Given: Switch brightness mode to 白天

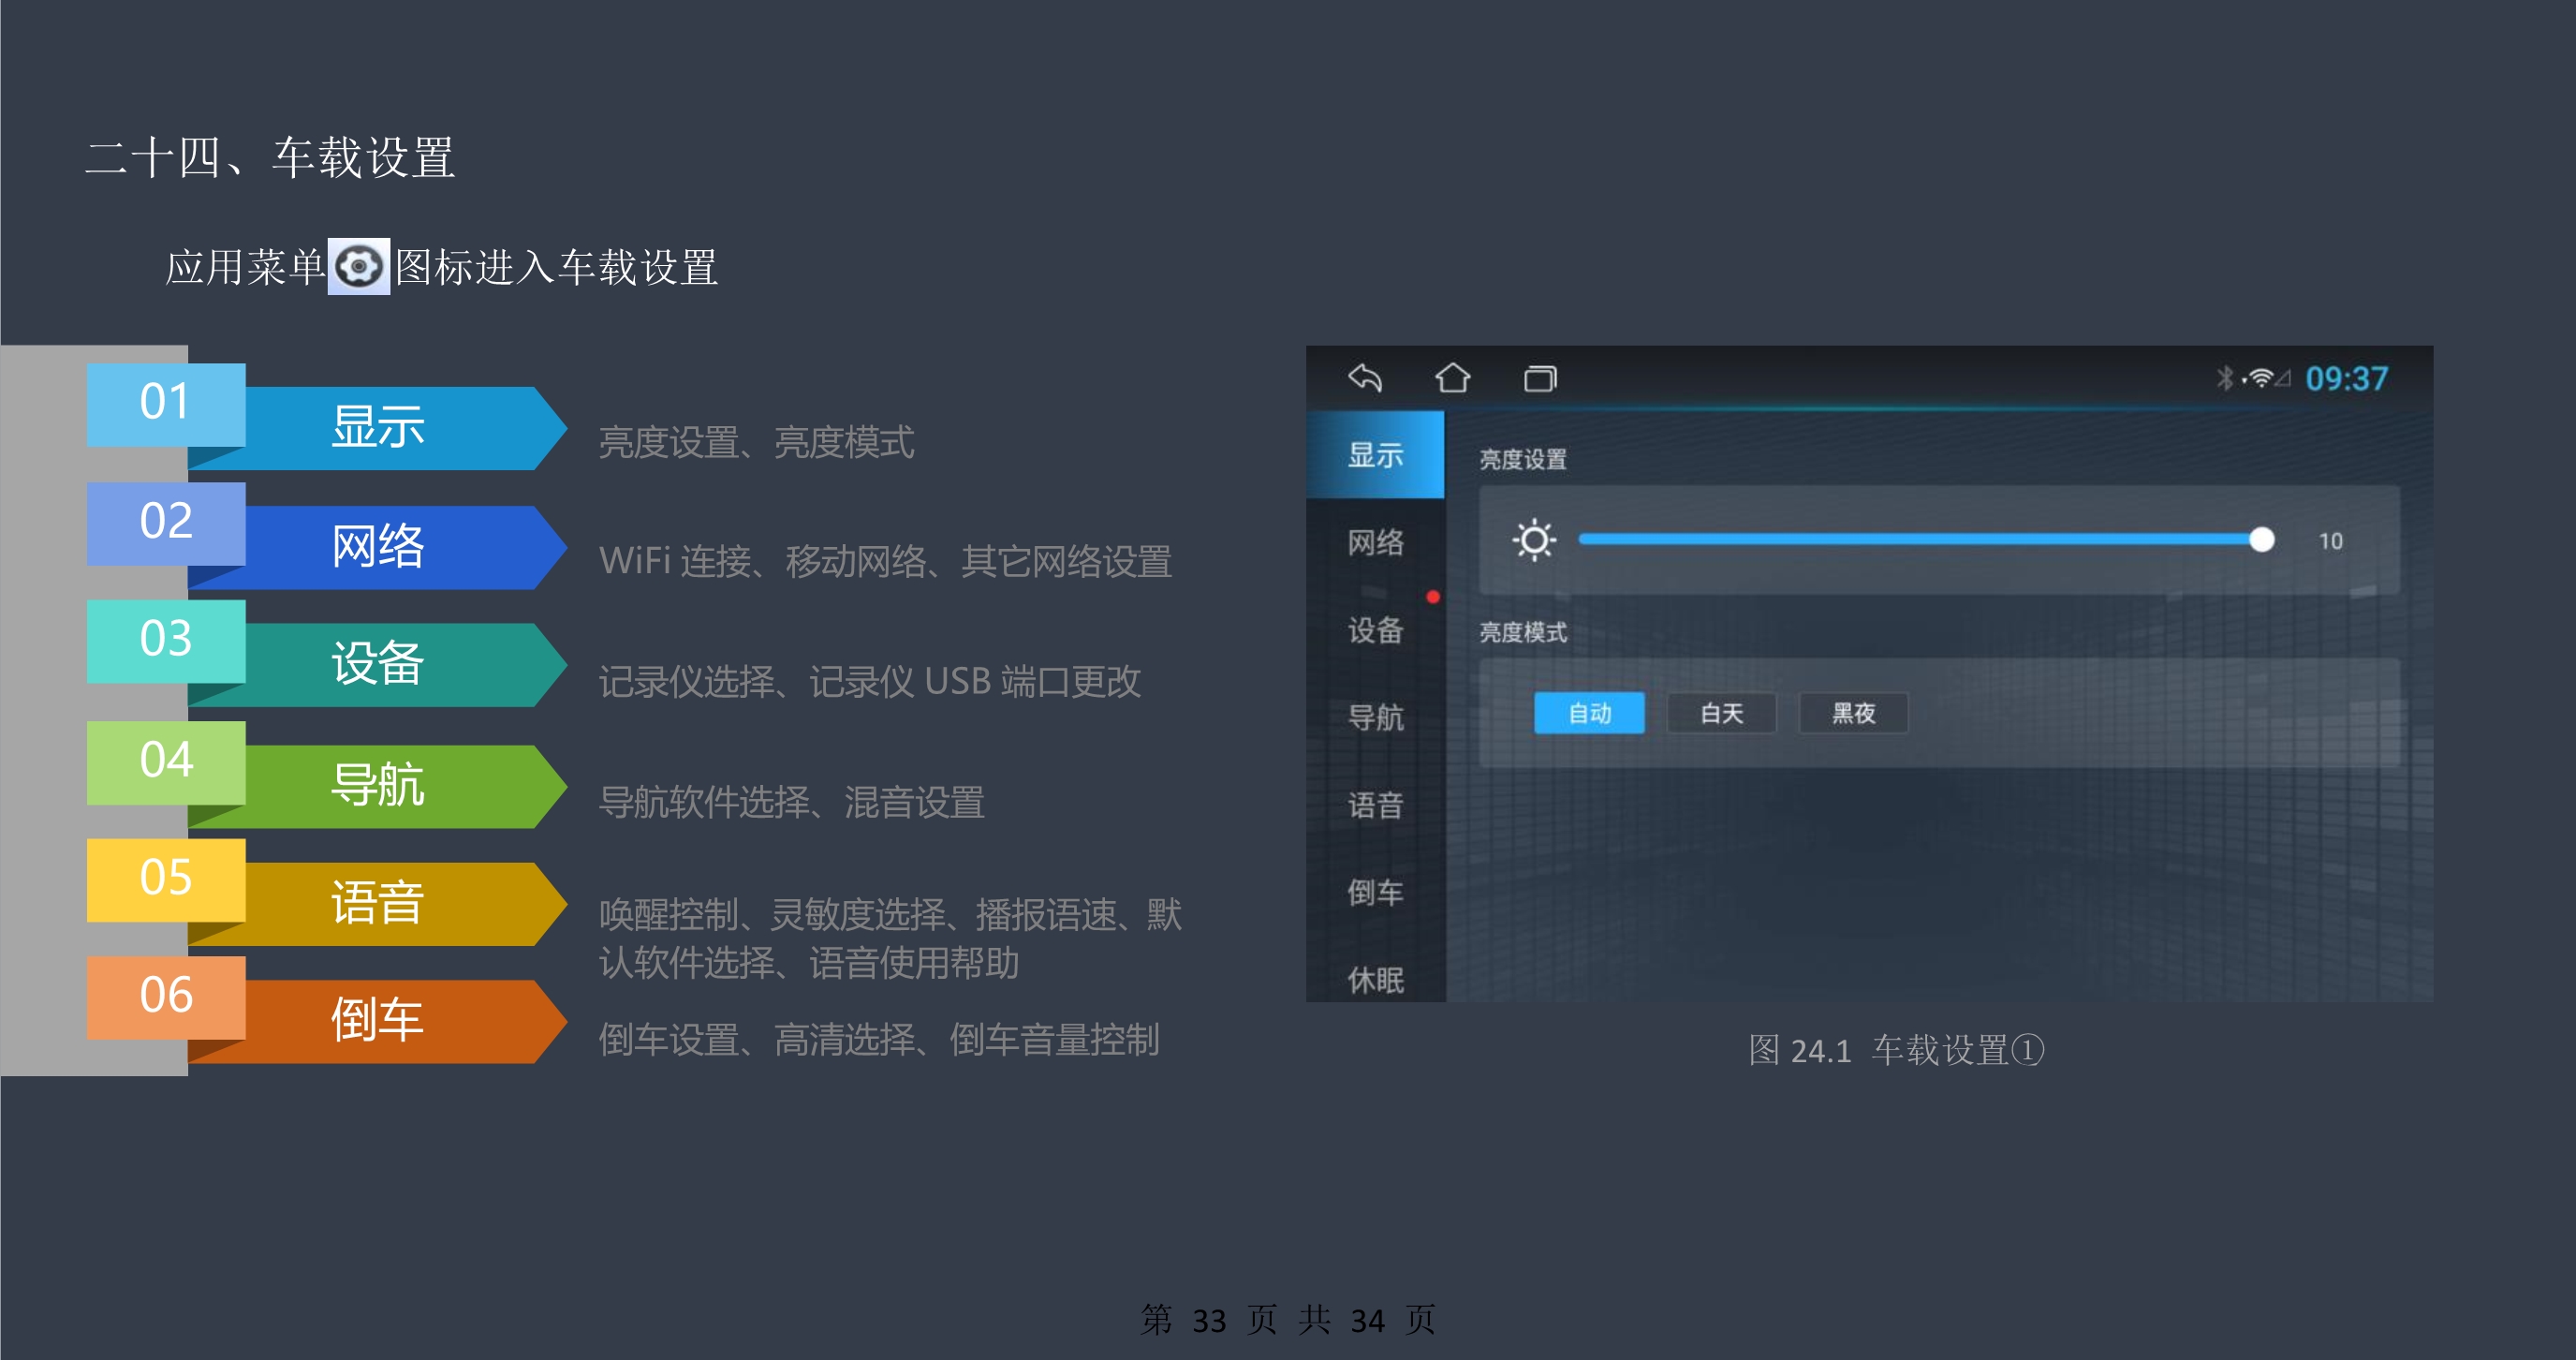Looking at the screenshot, I should click(x=1721, y=713).
